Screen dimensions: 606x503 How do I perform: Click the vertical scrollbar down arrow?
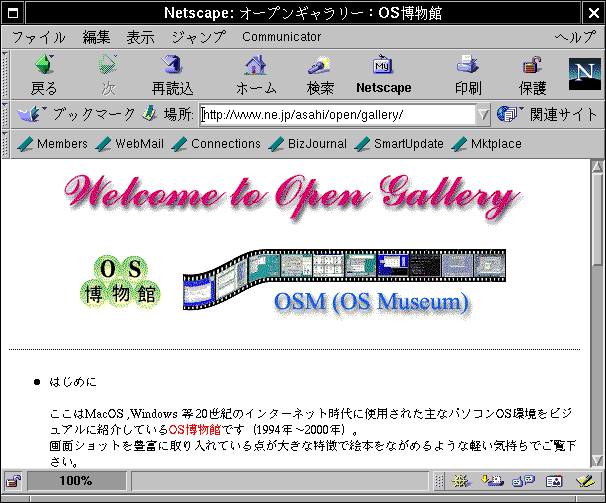pos(597,460)
